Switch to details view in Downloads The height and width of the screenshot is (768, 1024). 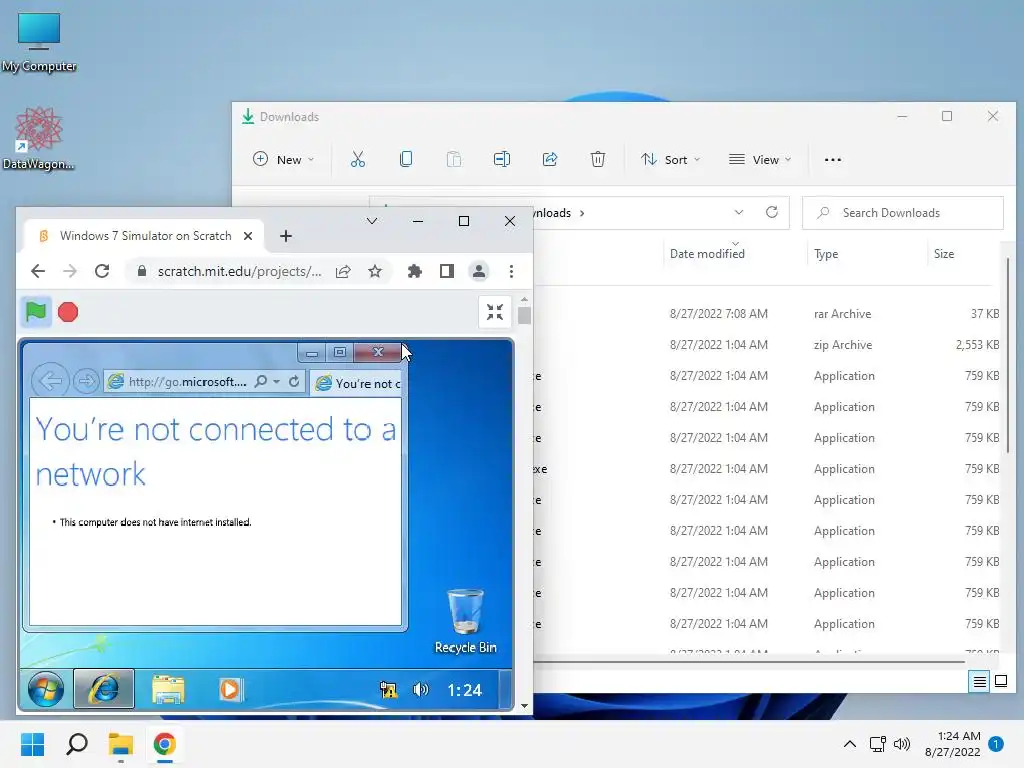pos(979,682)
